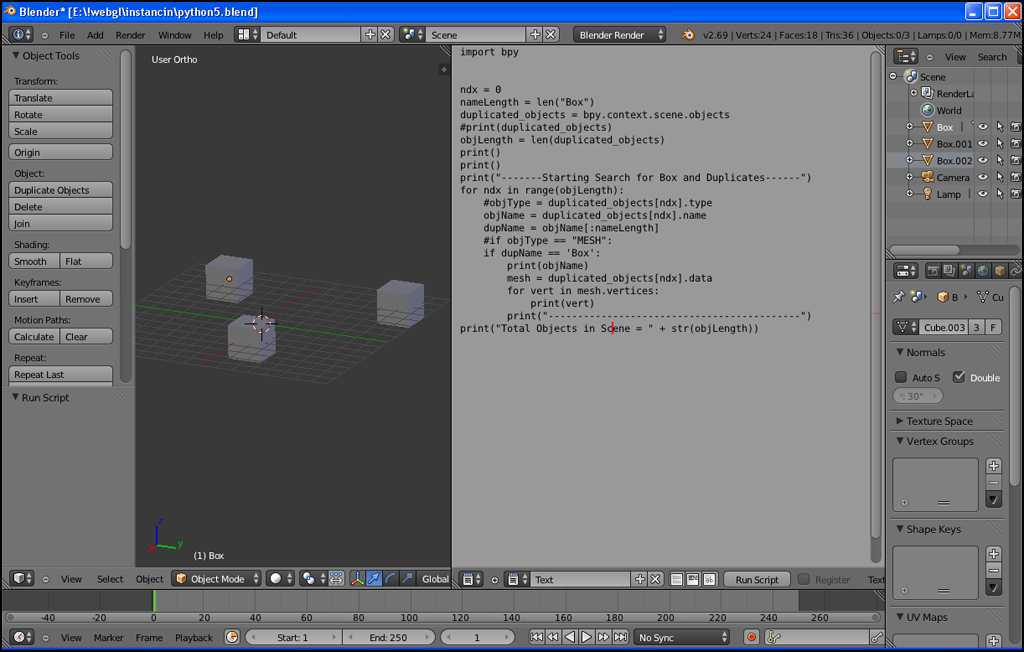Open the Render menu

[130, 35]
